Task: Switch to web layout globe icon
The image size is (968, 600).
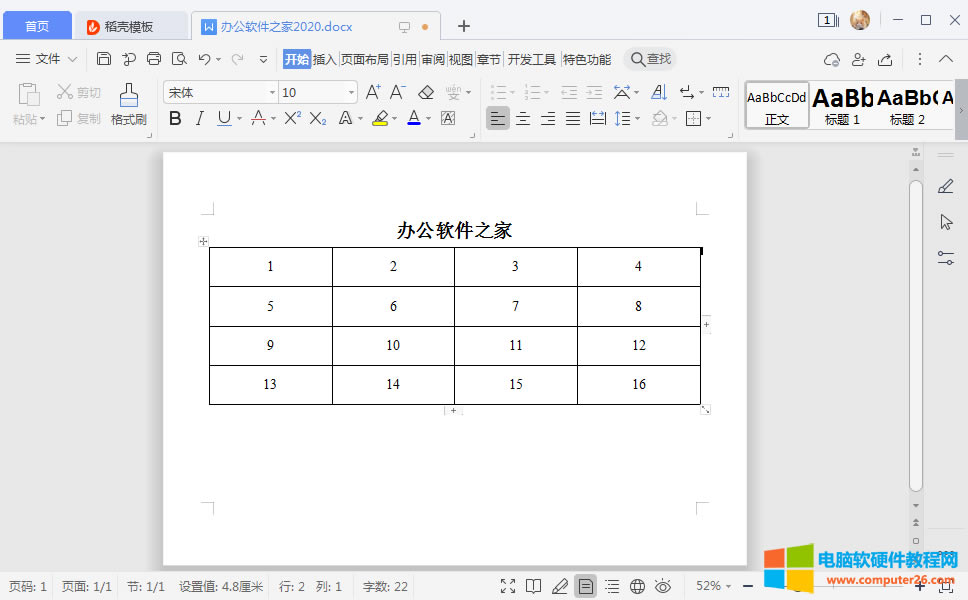Action: coord(637,586)
